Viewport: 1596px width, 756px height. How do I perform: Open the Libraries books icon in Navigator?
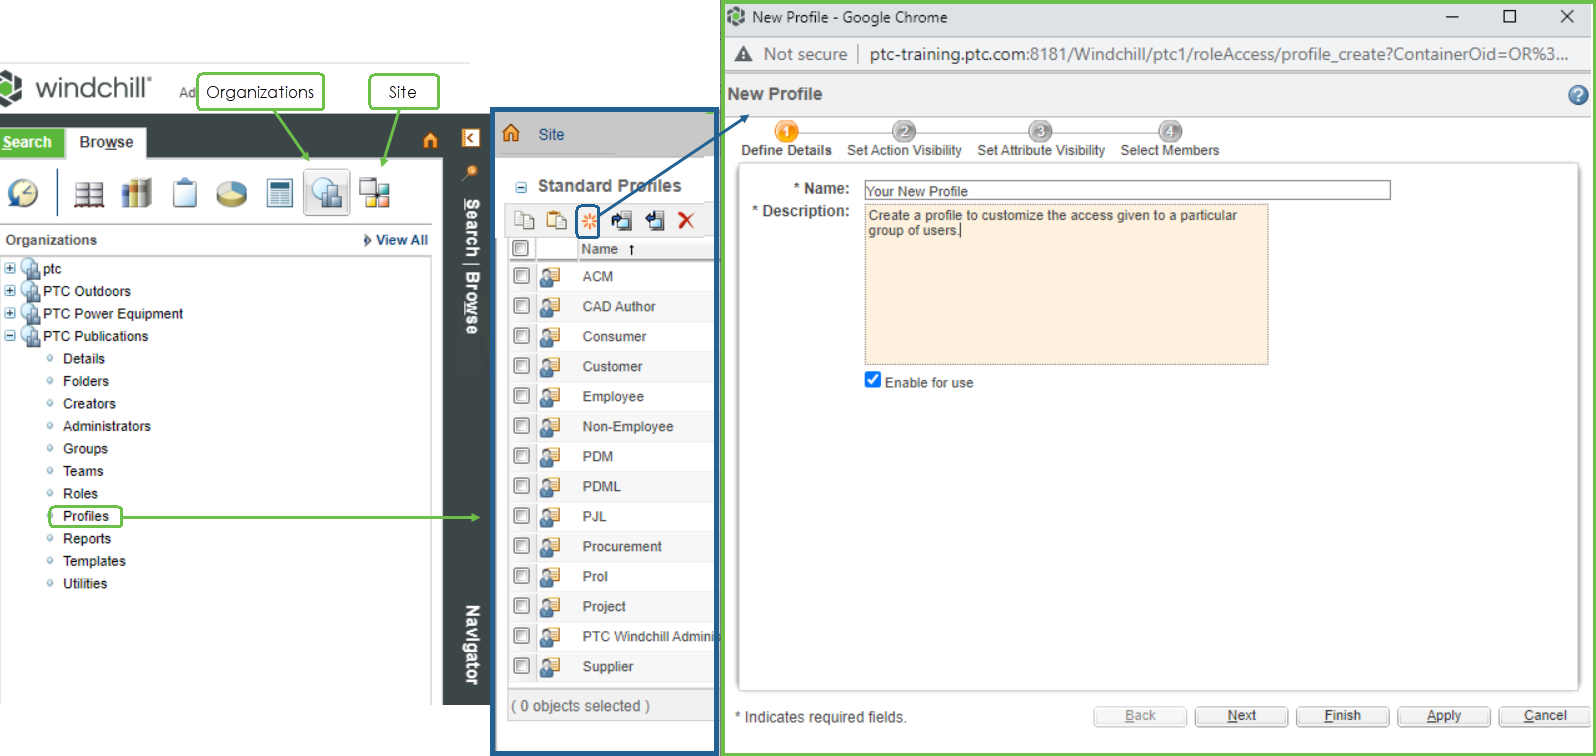tap(136, 192)
